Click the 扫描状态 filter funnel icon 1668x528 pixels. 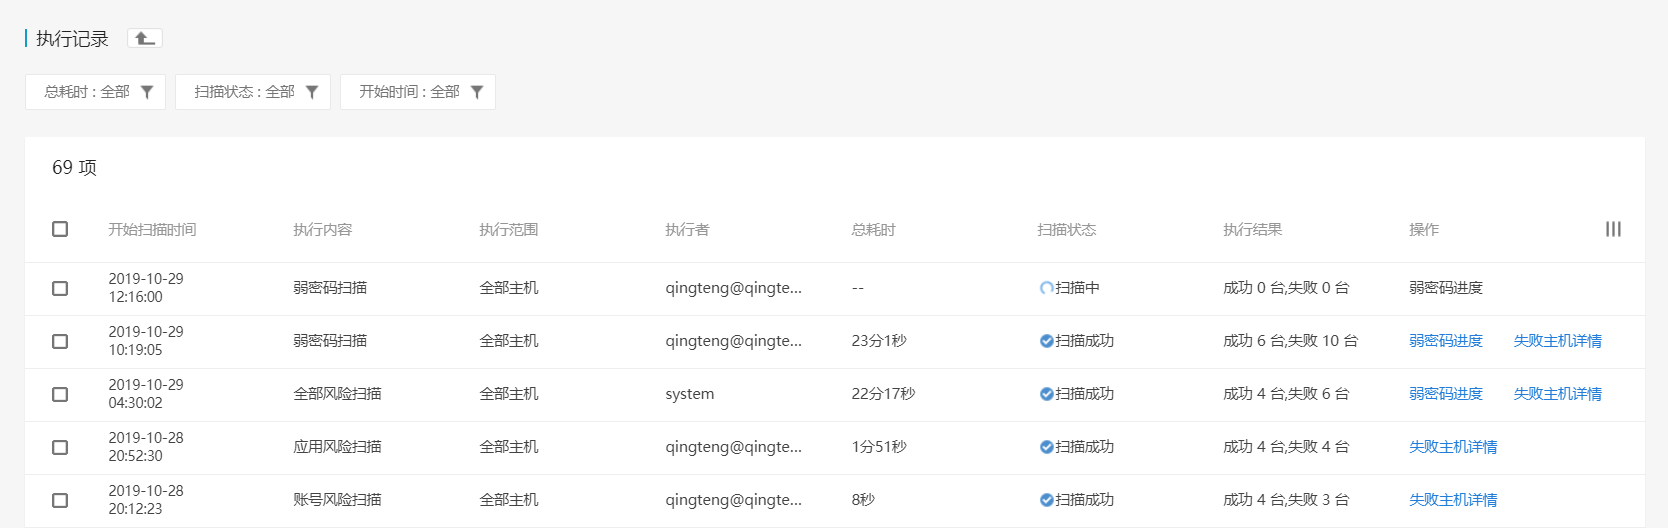pyautogui.click(x=312, y=92)
